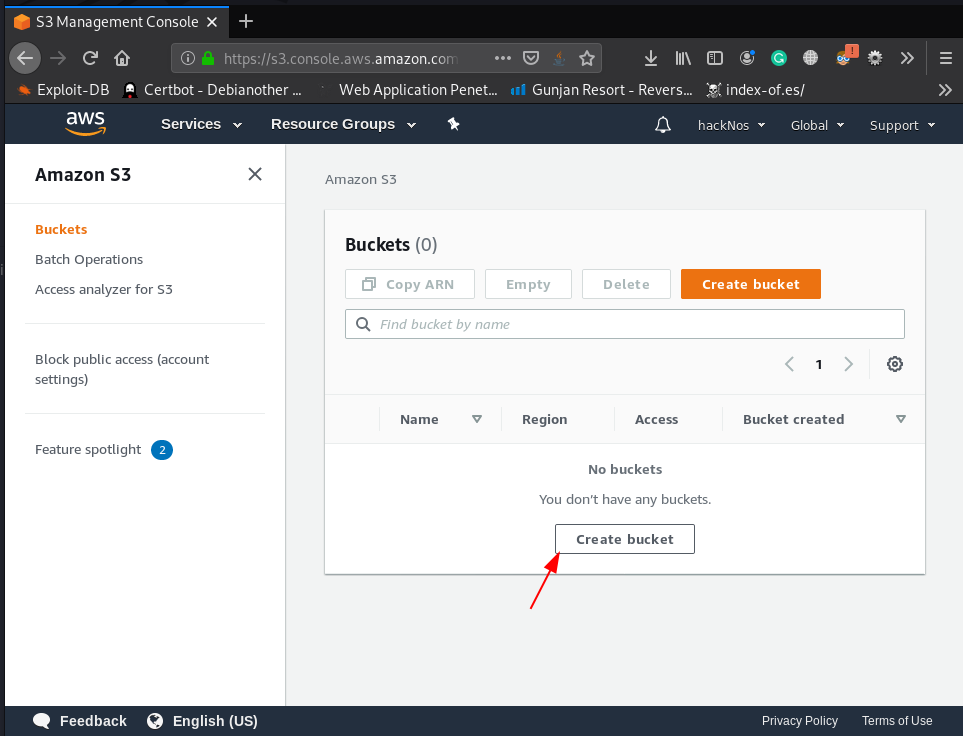Open the Firefox library icon
963x736 pixels.
[x=683, y=58]
